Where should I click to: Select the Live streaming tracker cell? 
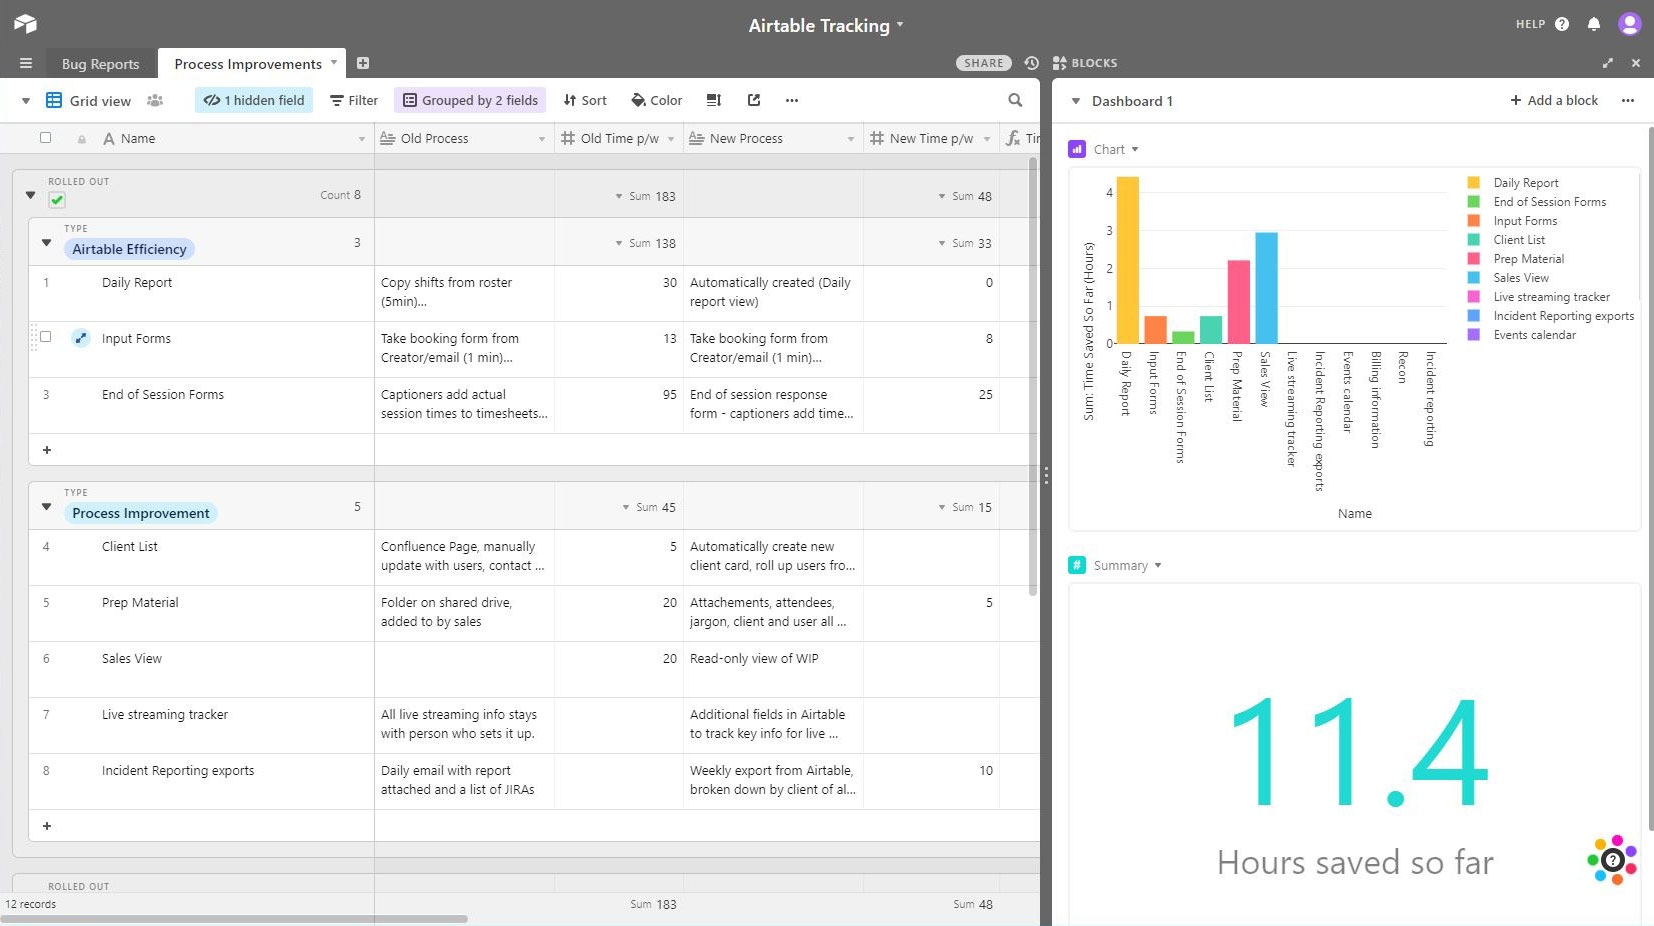click(x=201, y=725)
